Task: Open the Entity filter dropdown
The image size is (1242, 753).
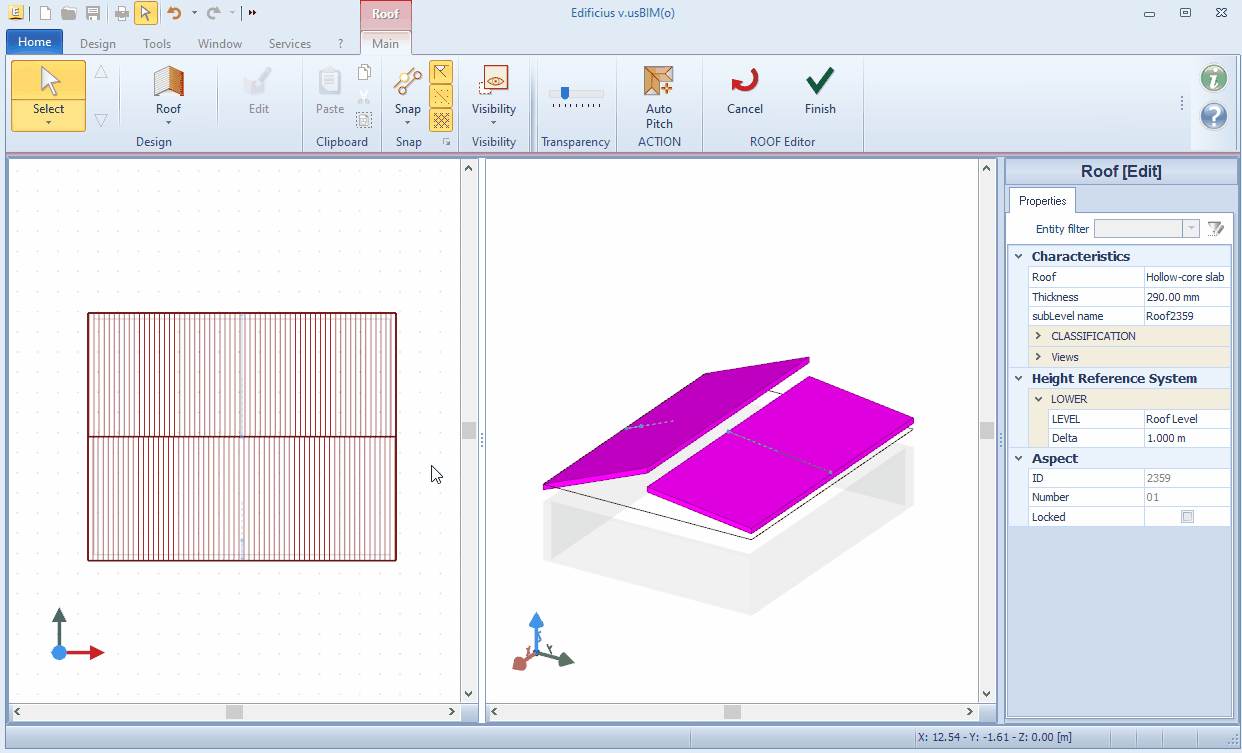Action: click(1191, 229)
